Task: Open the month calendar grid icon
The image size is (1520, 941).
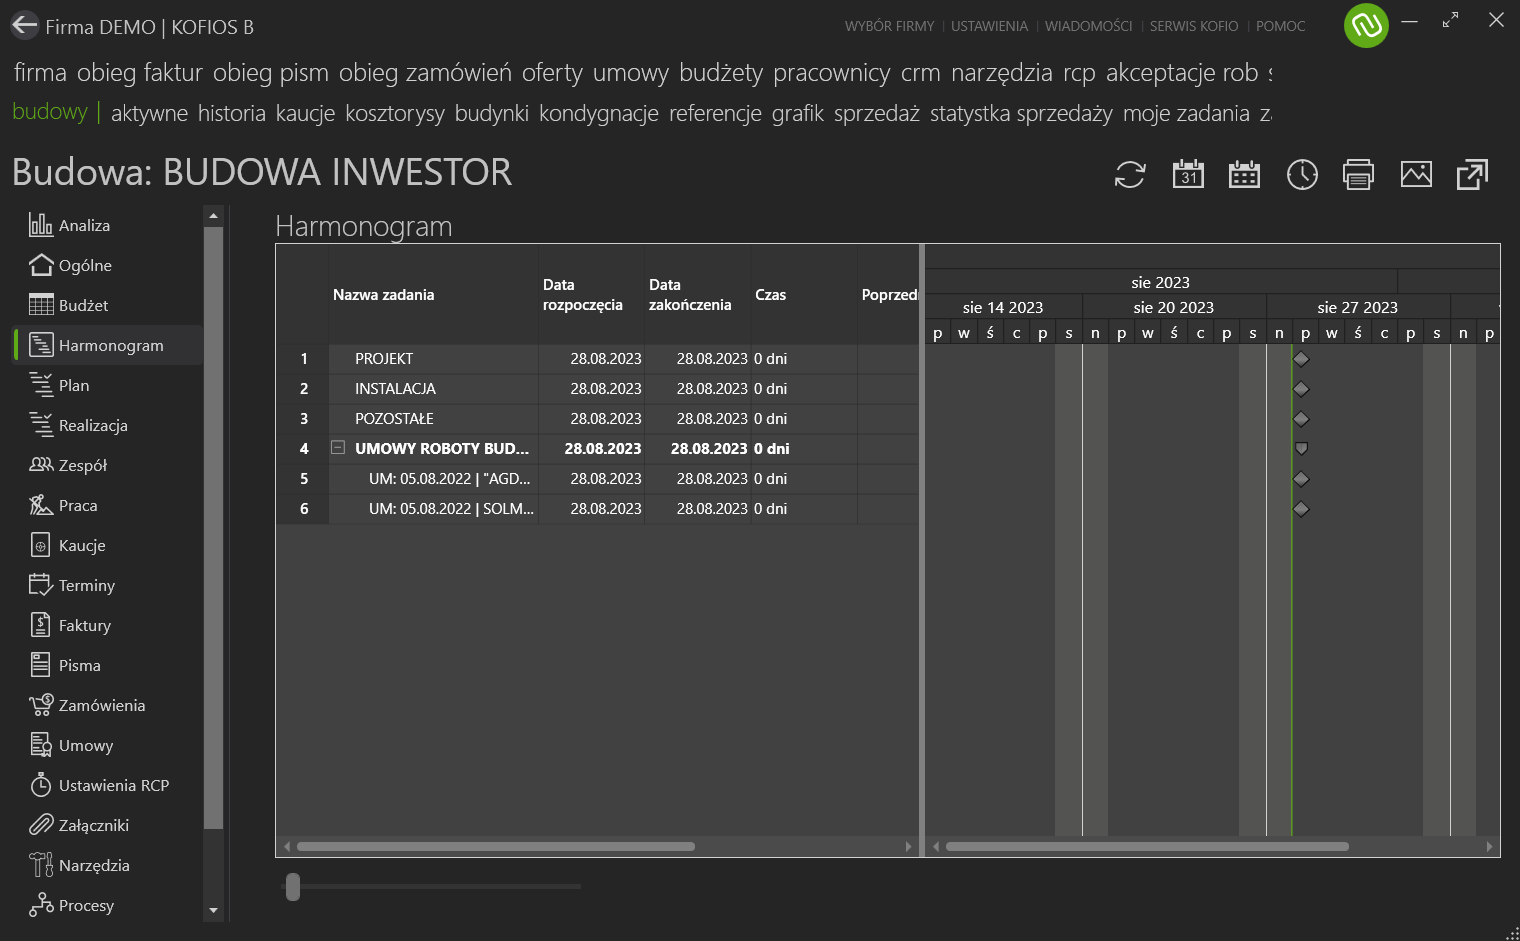Action: 1244,174
